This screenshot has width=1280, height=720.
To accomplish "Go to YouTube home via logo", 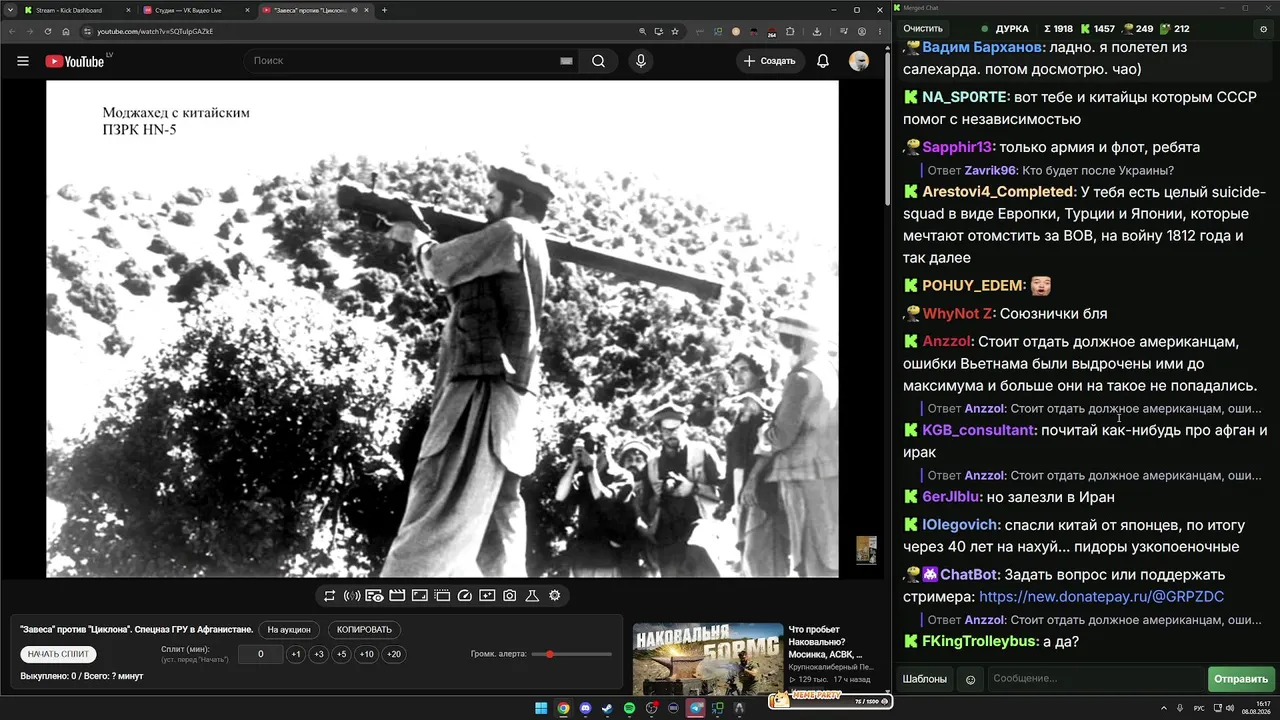I will (x=75, y=61).
